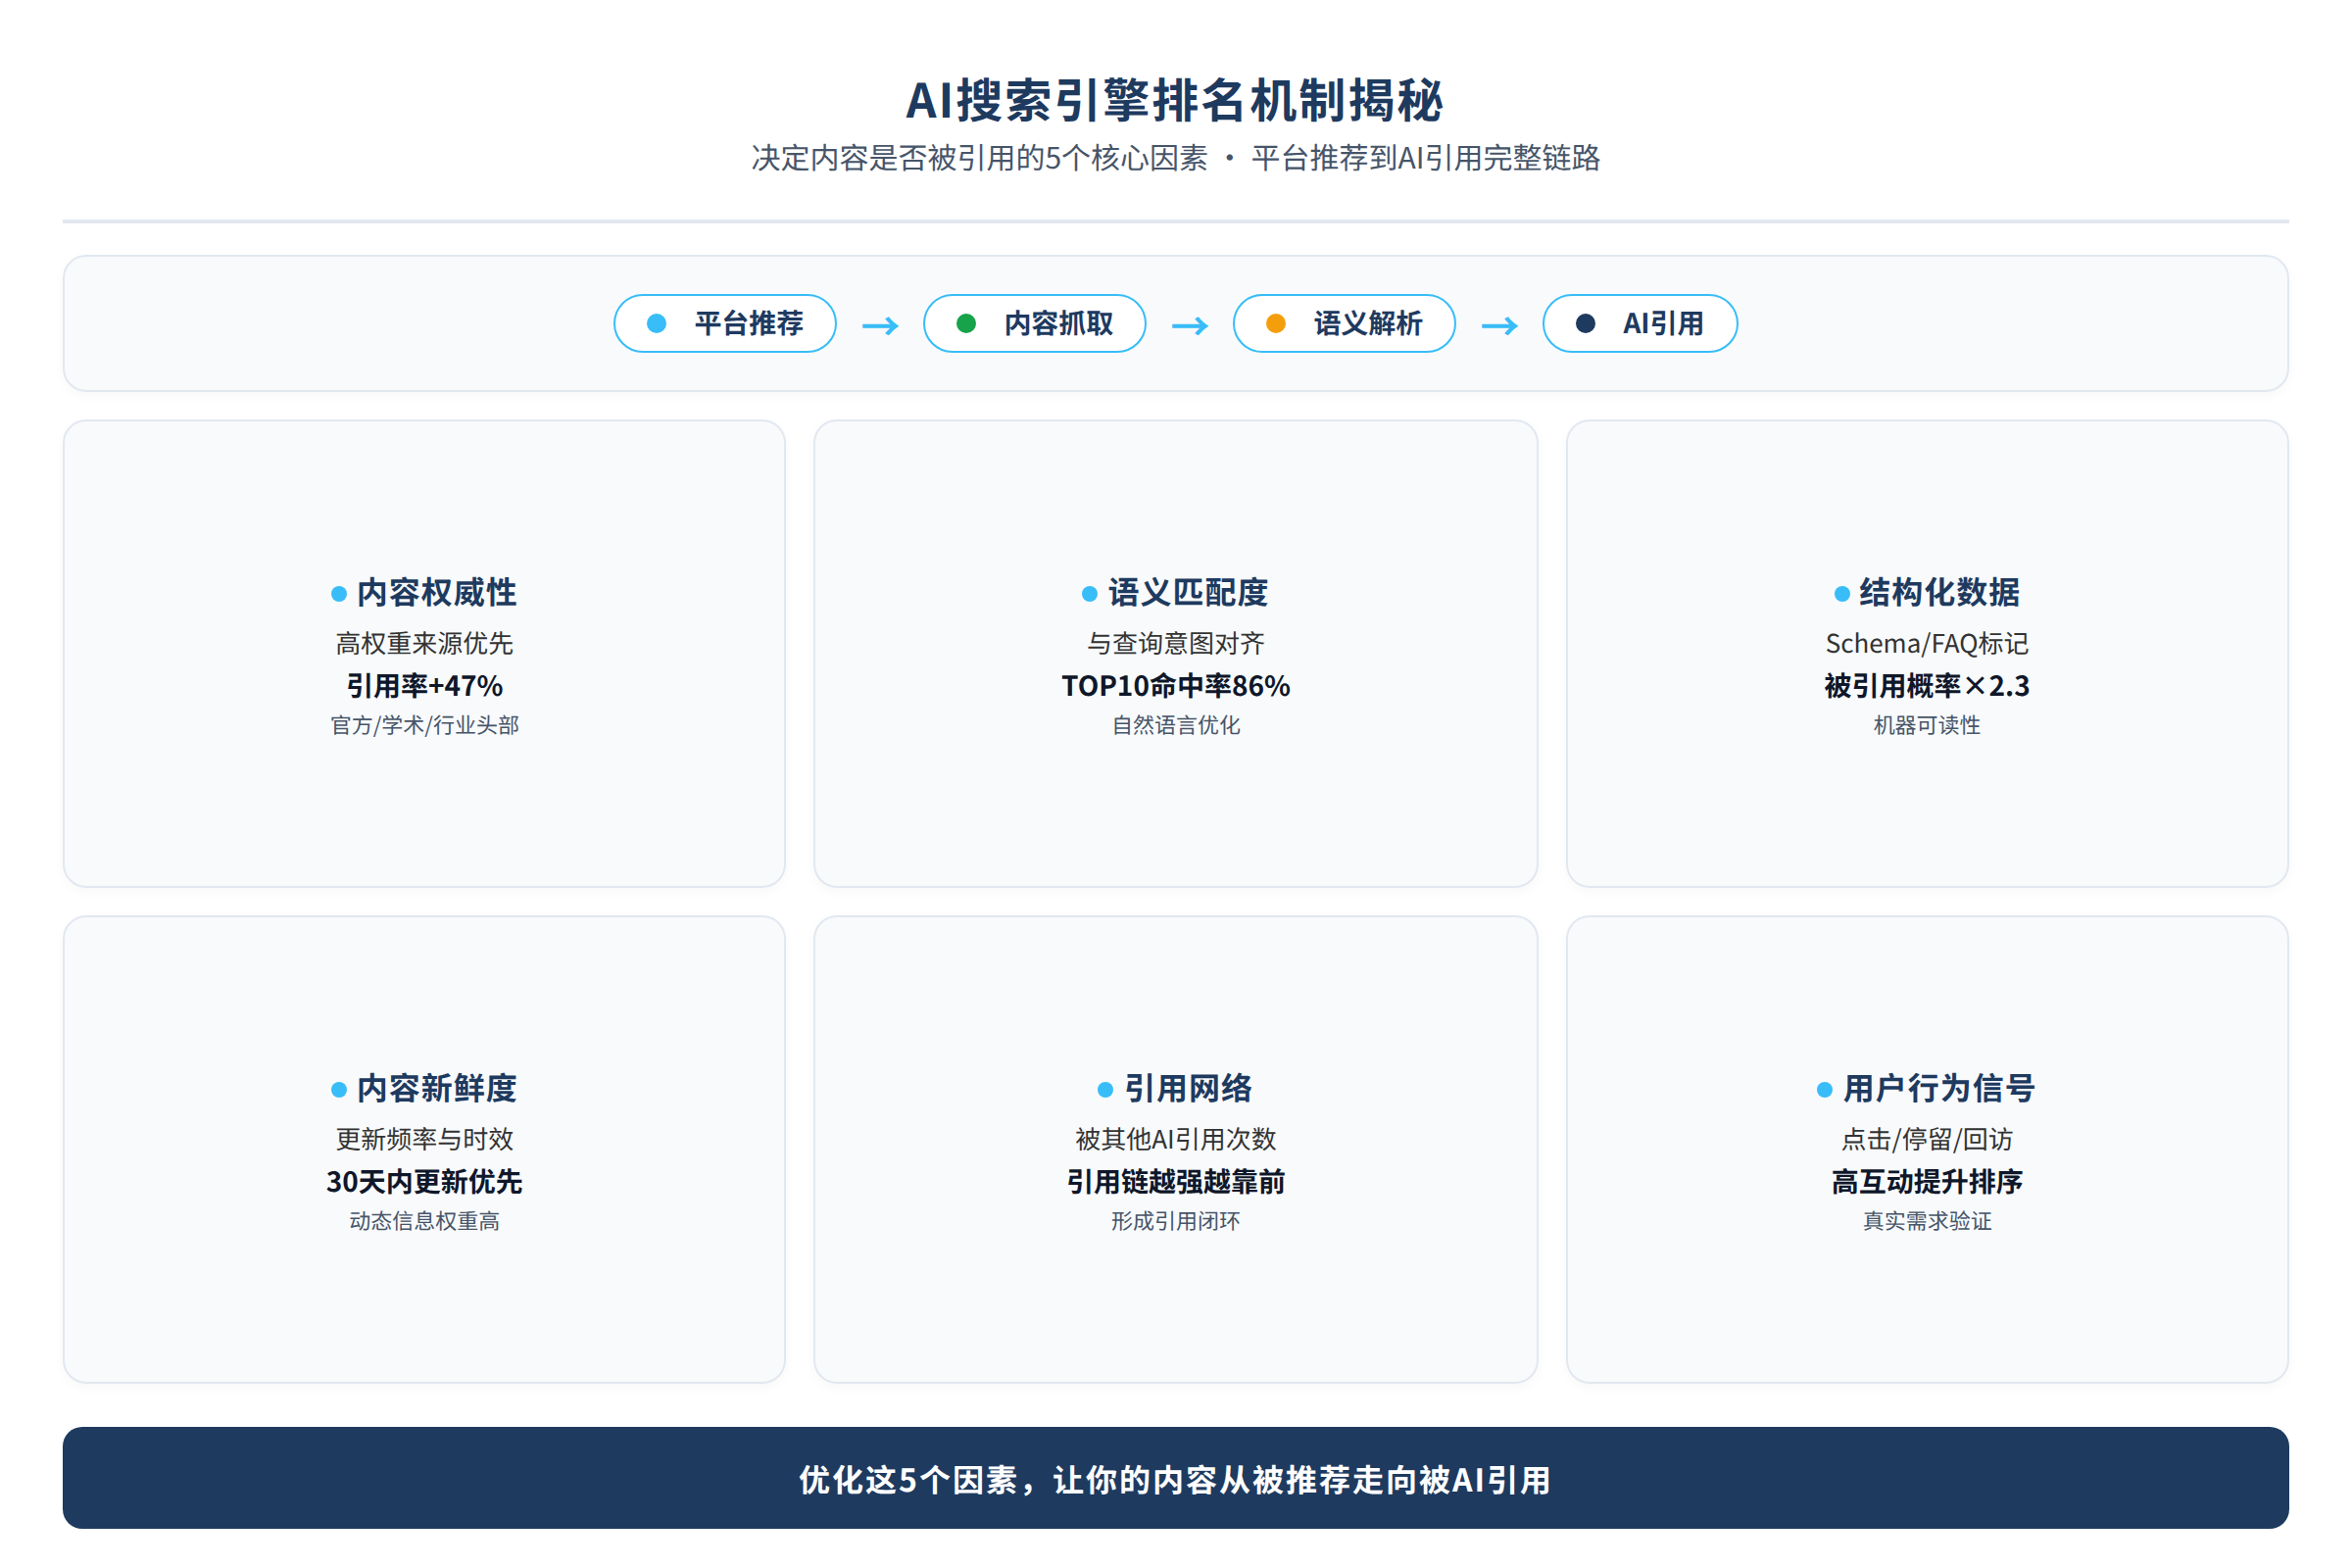The width and height of the screenshot is (2352, 1568).
Task: Click the text 高权重来源优先
Action: 425,643
